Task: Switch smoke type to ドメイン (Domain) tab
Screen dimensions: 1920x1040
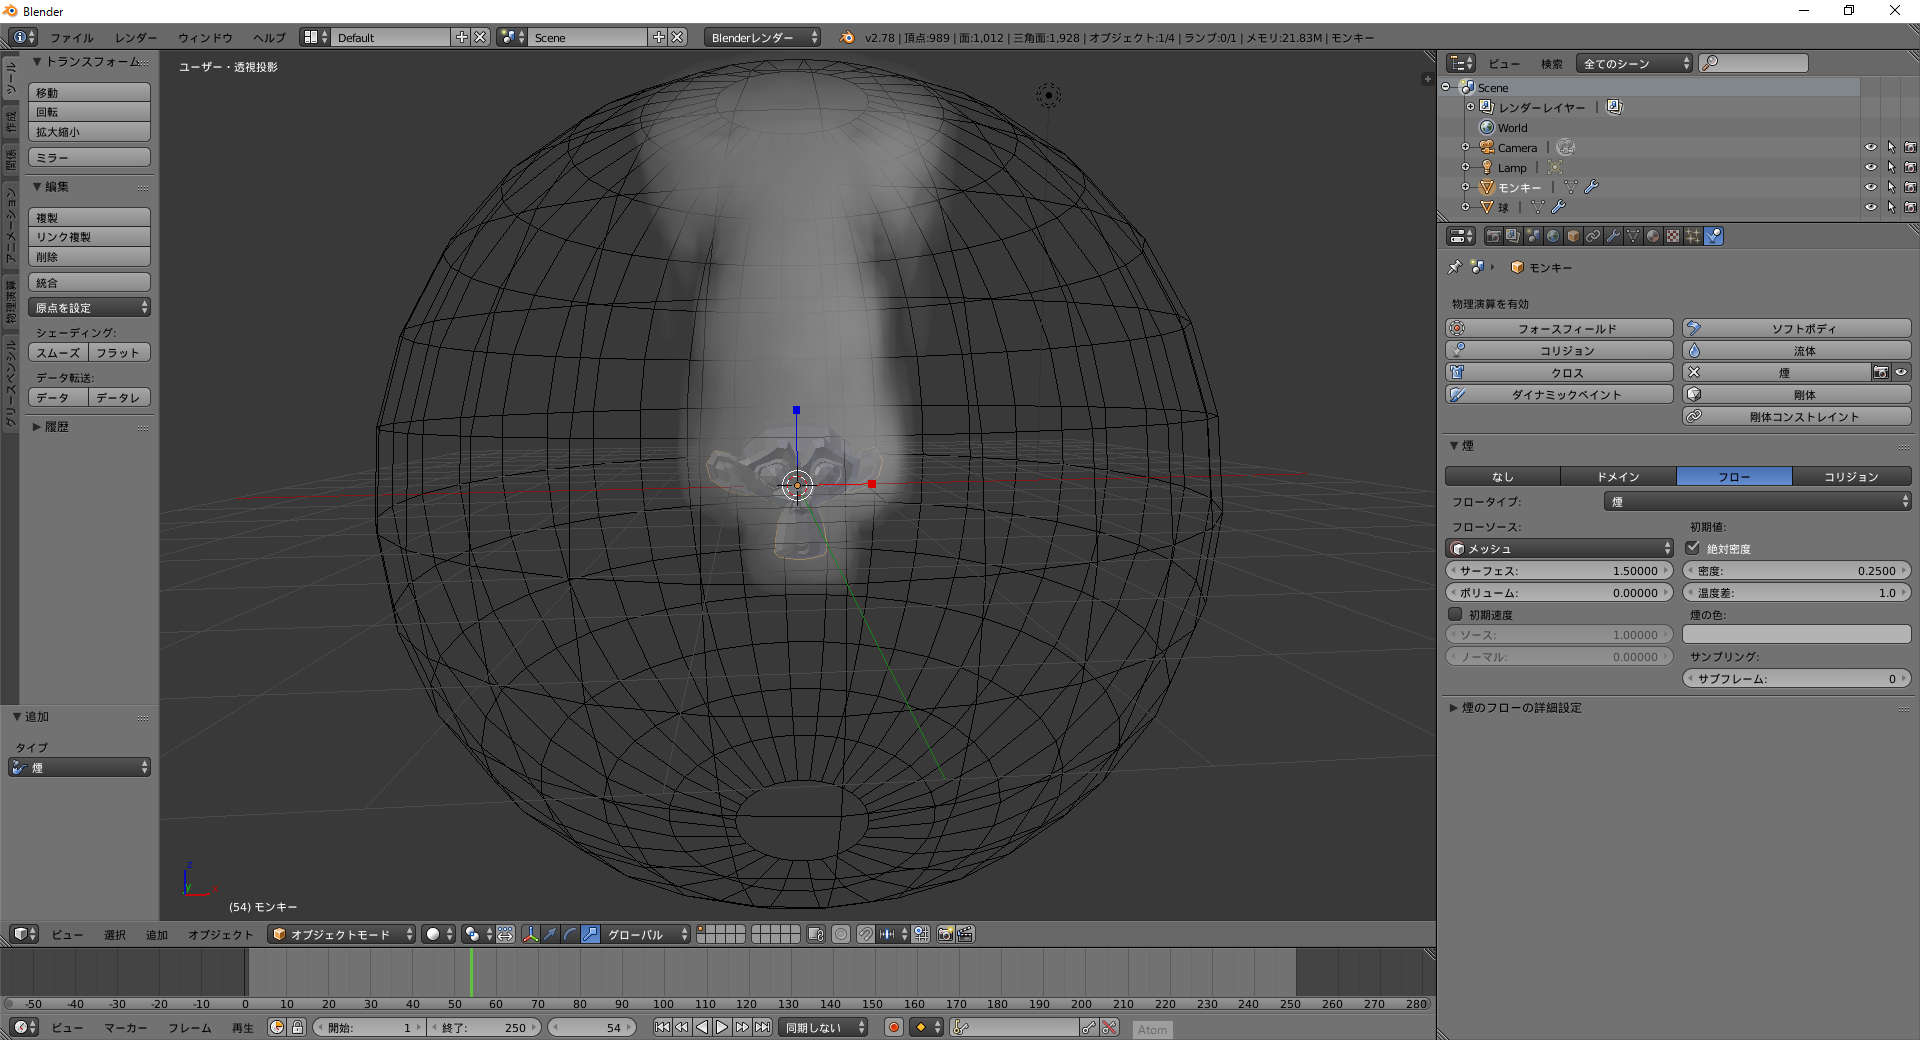Action: [x=1618, y=477]
